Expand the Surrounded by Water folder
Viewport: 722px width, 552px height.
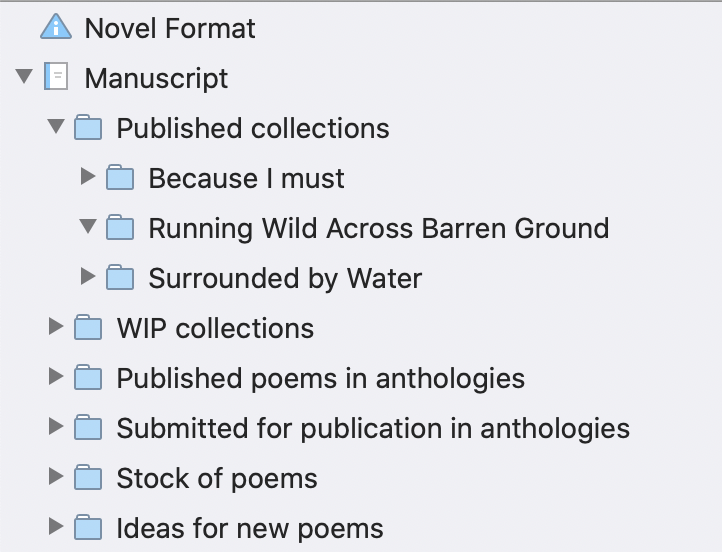point(87,276)
